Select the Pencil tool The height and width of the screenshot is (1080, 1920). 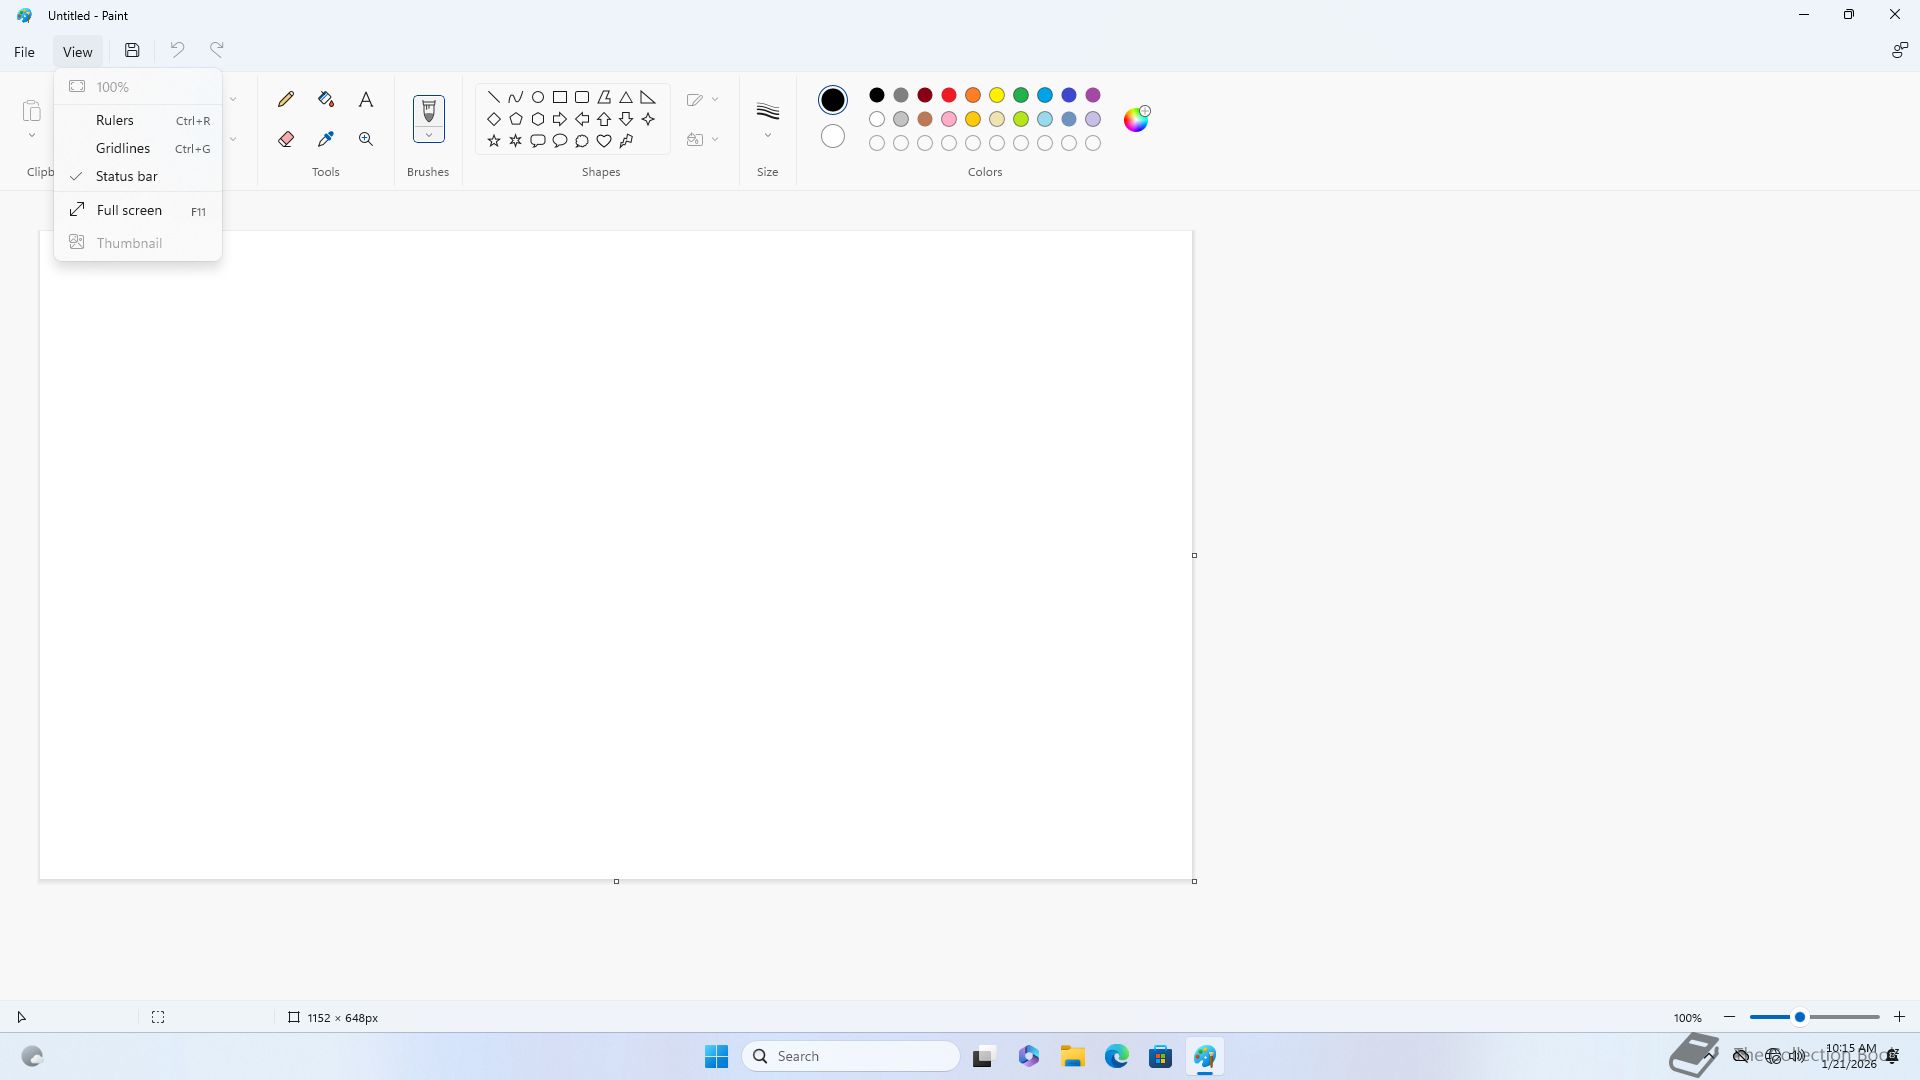click(x=286, y=99)
